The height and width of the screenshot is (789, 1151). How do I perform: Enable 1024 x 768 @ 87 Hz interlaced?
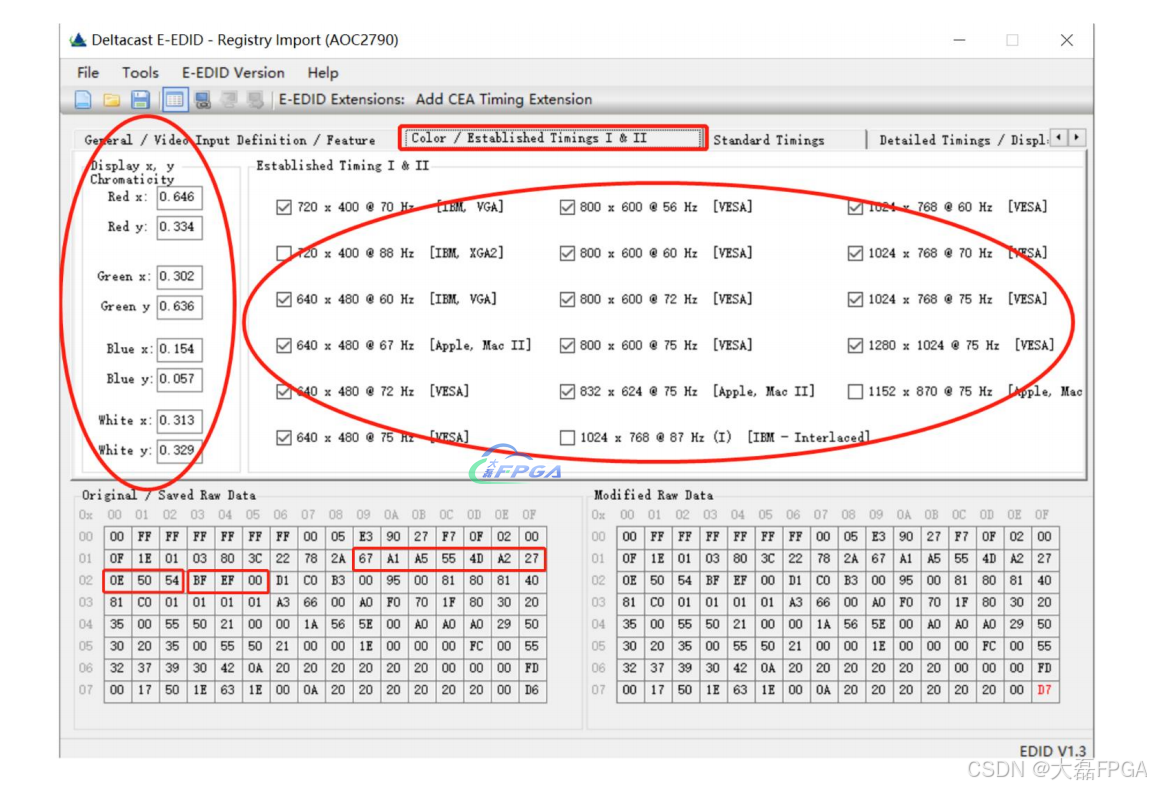[x=567, y=438]
